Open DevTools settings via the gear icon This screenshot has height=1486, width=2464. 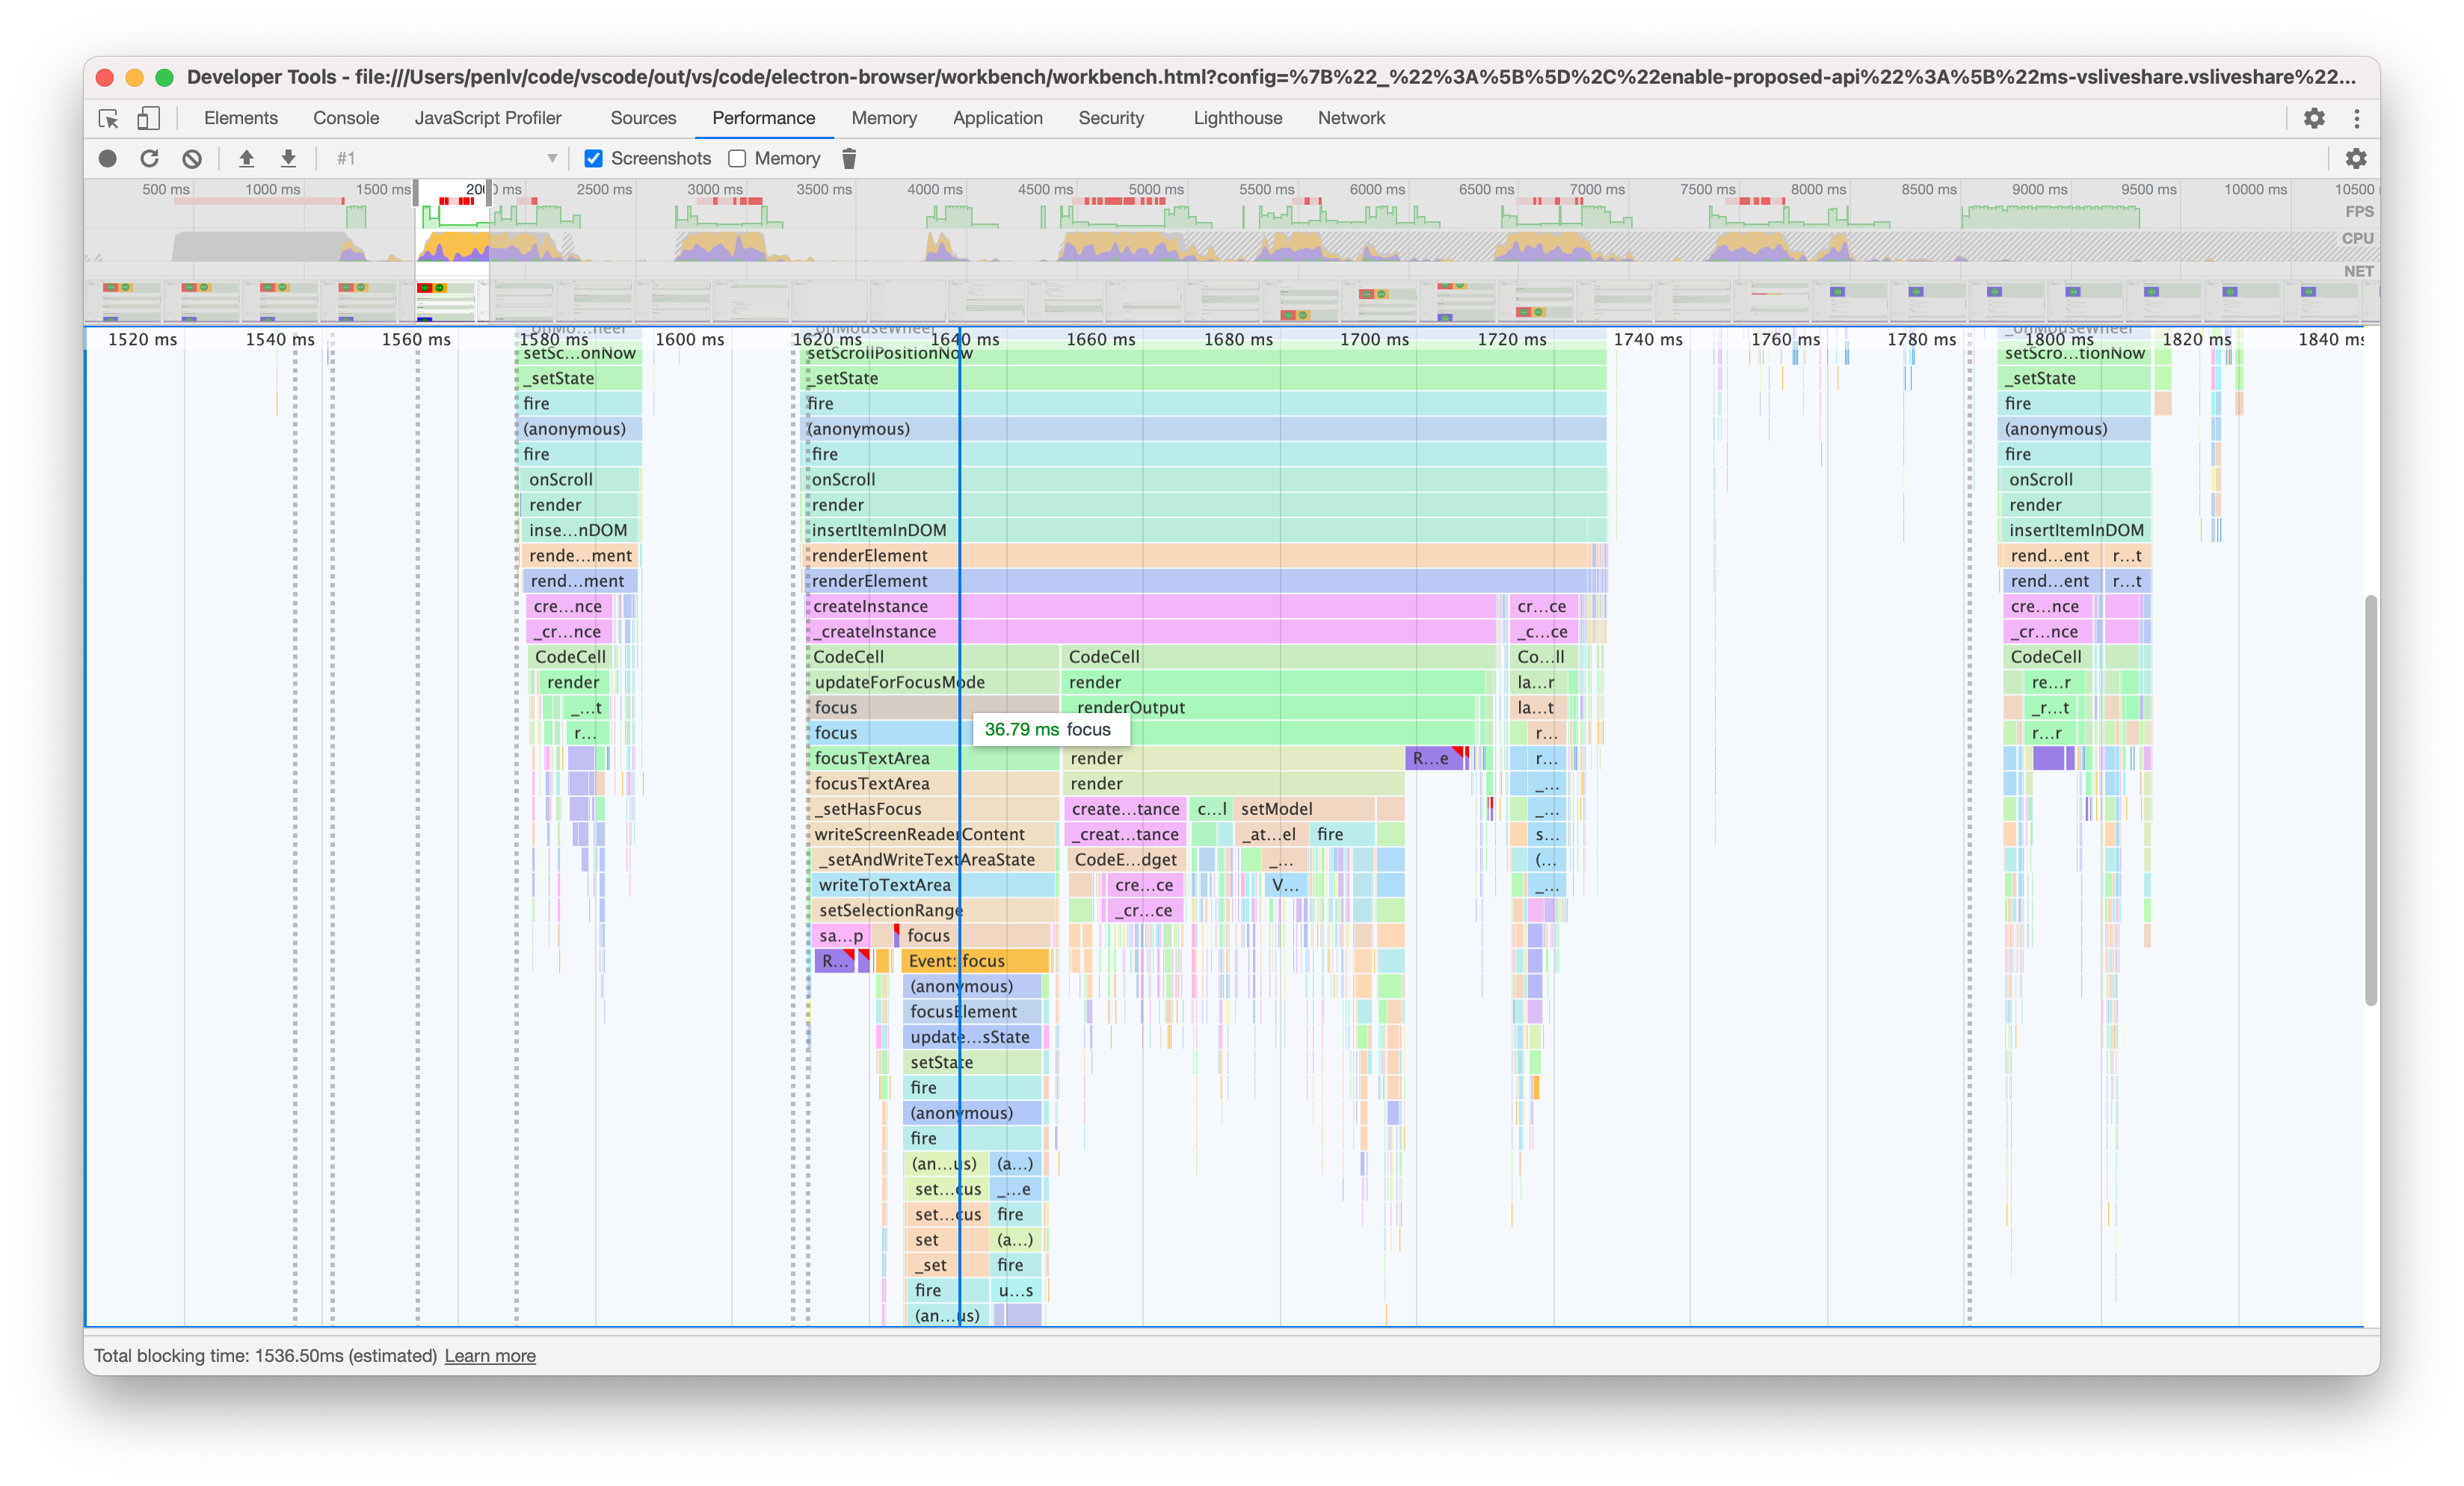(x=2314, y=118)
